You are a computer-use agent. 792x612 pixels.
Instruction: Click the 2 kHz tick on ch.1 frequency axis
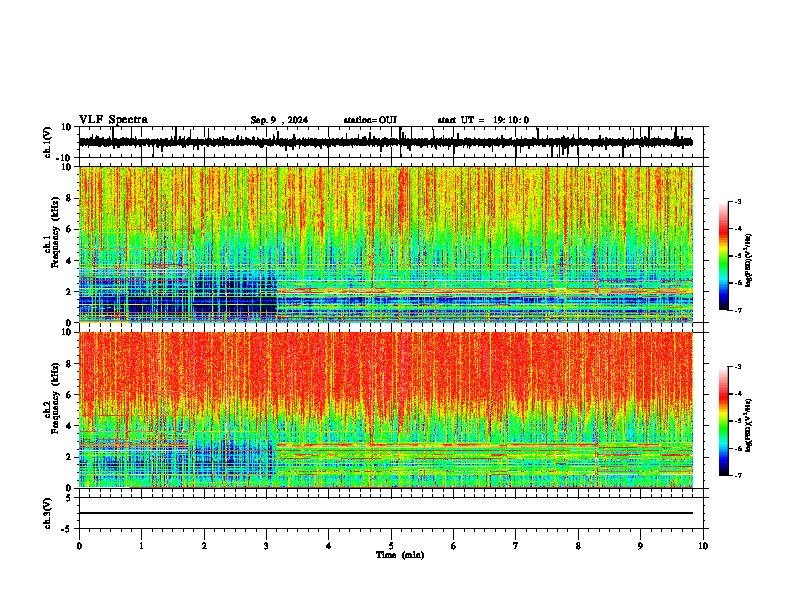click(70, 292)
